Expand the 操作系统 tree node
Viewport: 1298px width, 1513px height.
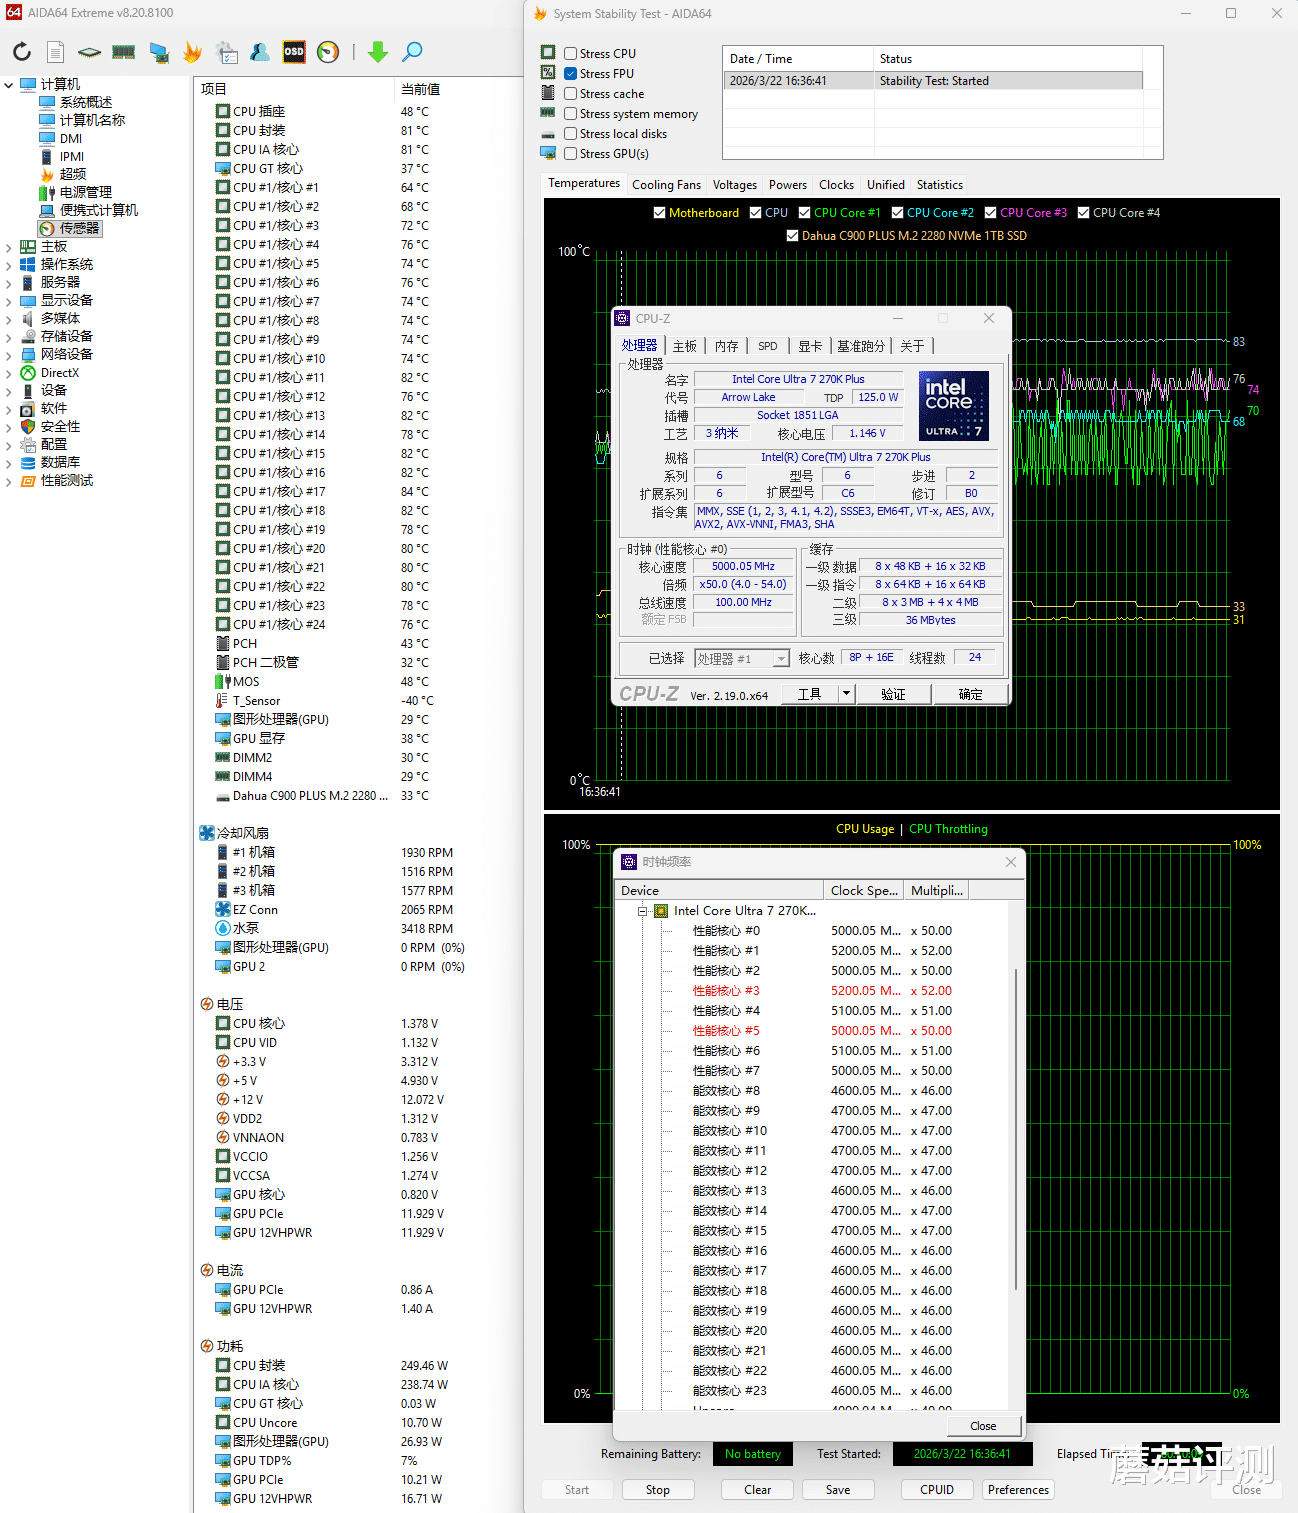(9, 265)
